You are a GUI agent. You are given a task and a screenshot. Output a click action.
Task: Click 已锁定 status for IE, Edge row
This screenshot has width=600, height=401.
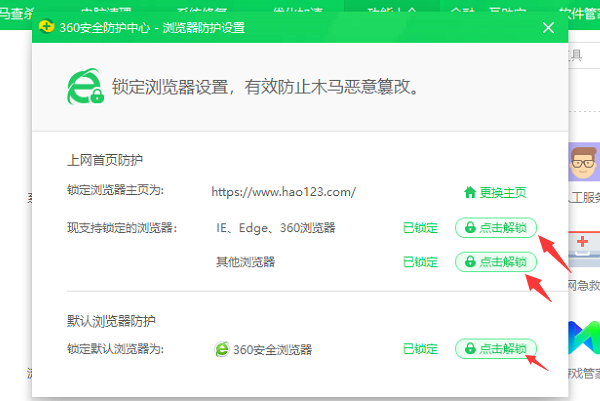click(420, 228)
